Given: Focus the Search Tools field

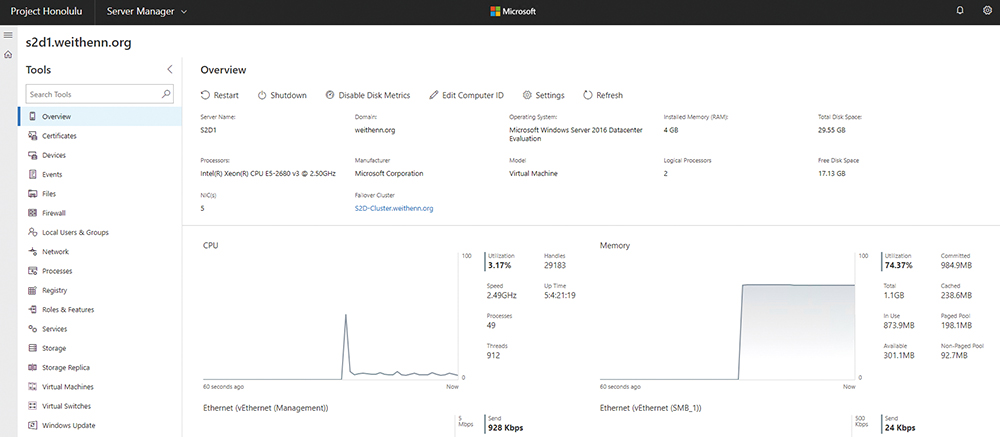Looking at the screenshot, I should [x=99, y=94].
